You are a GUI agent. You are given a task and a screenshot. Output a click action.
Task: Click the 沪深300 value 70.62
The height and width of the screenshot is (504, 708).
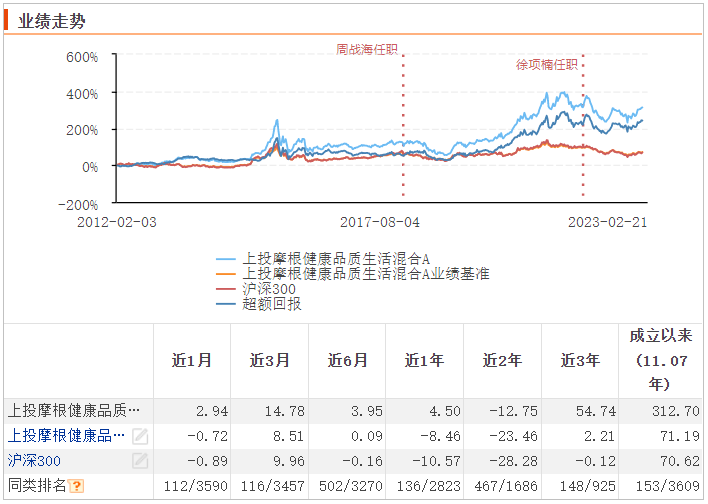(x=680, y=461)
